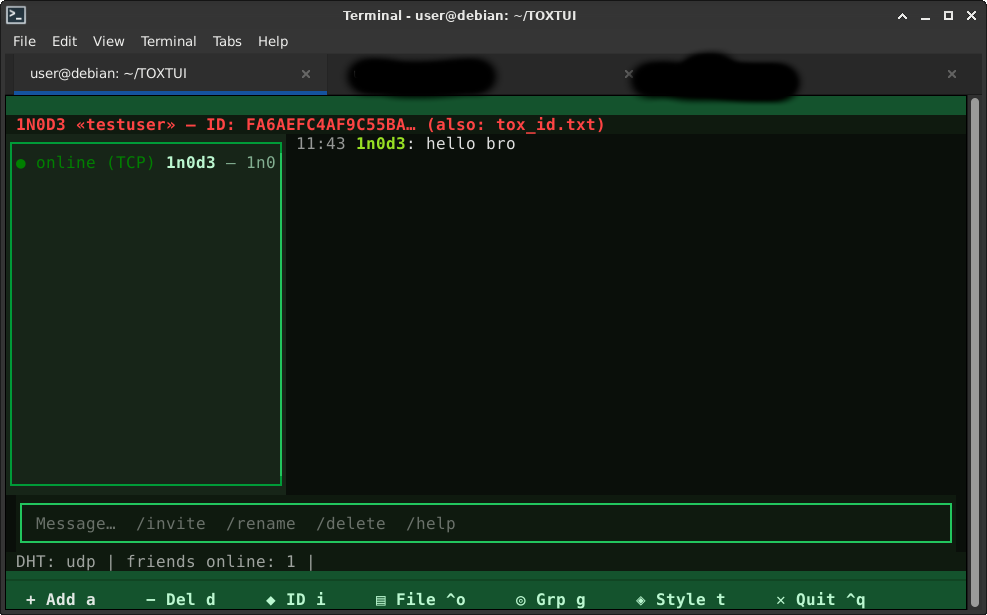
Task: Open the Edit menu
Action: [64, 42]
